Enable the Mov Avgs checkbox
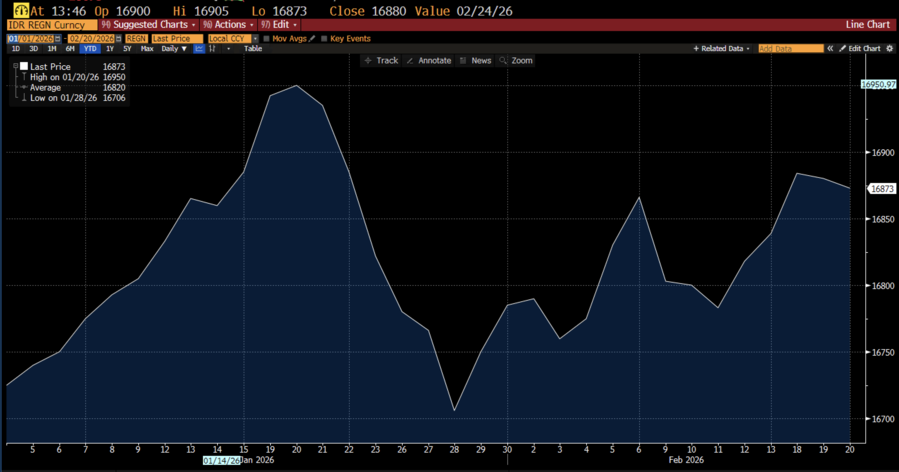This screenshot has width=899, height=472. 266,38
